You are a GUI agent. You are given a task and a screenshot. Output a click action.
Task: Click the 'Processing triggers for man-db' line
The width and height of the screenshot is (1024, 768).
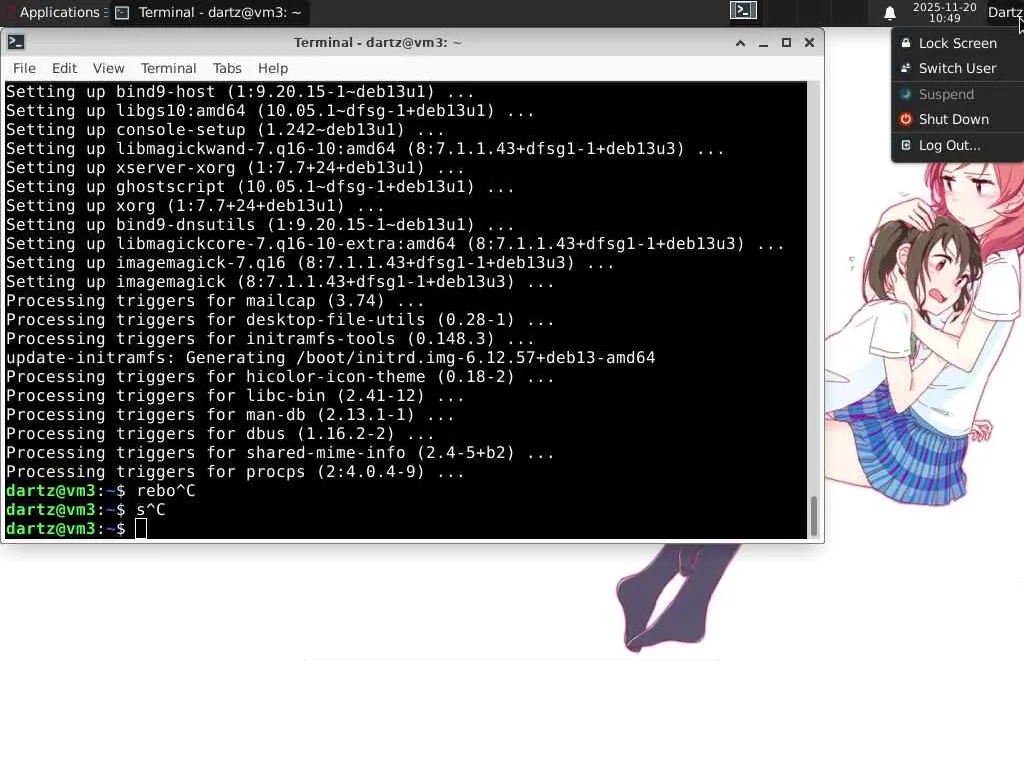230,415
